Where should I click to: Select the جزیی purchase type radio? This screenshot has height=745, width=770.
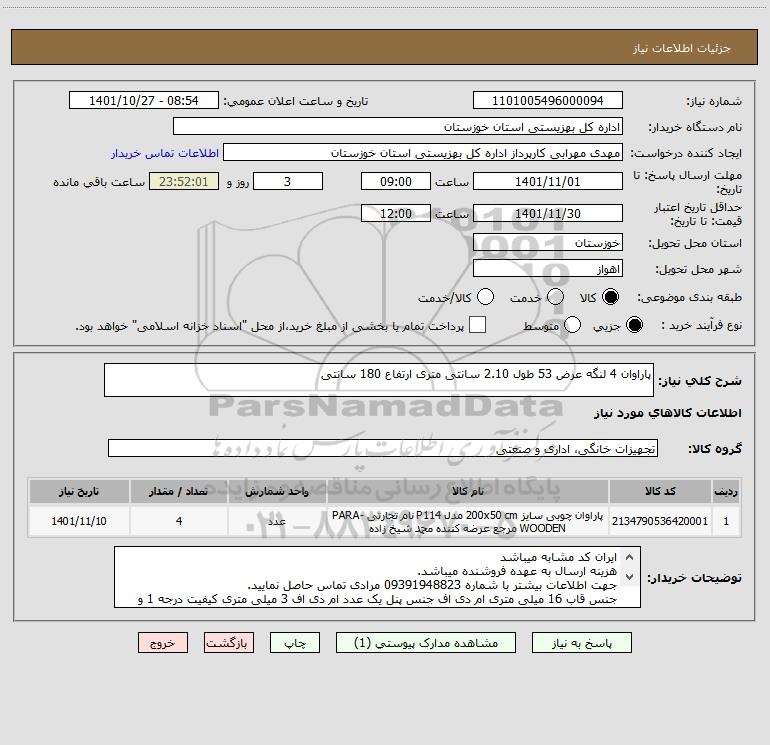tap(634, 325)
